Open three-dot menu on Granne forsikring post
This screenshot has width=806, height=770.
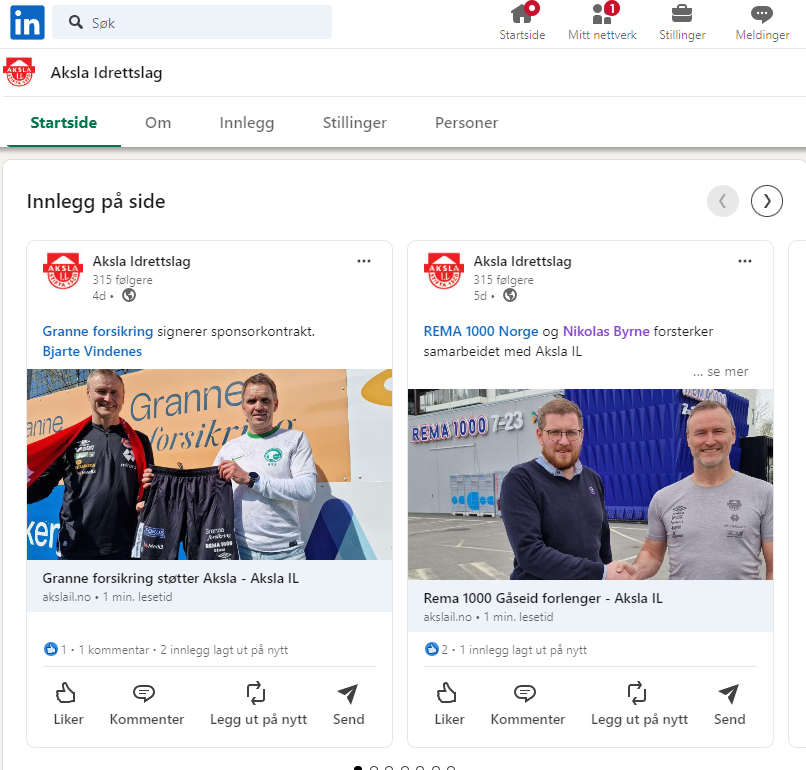point(364,262)
